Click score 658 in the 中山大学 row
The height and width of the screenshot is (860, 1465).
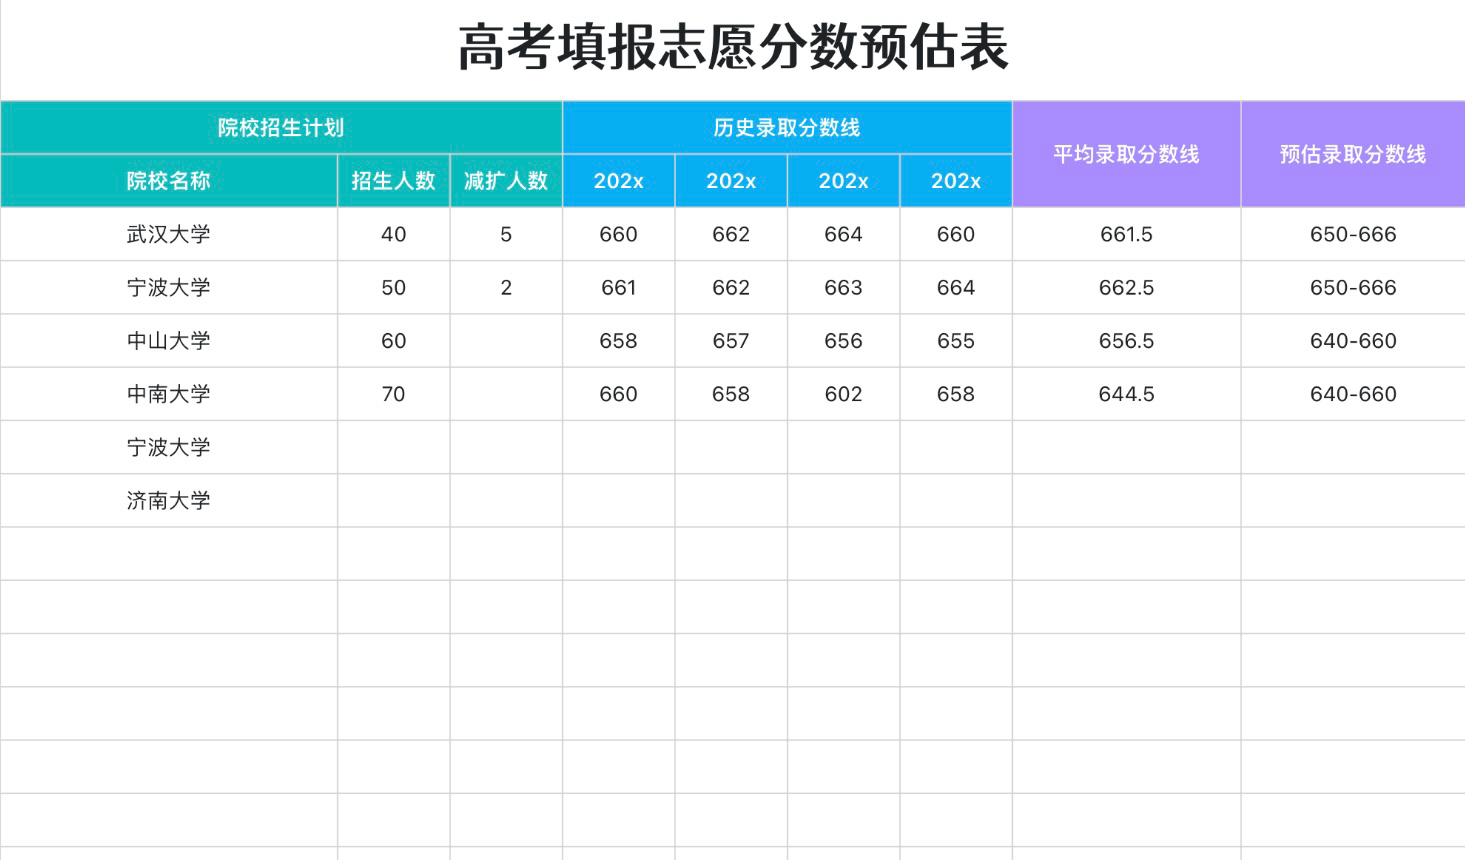(x=619, y=341)
